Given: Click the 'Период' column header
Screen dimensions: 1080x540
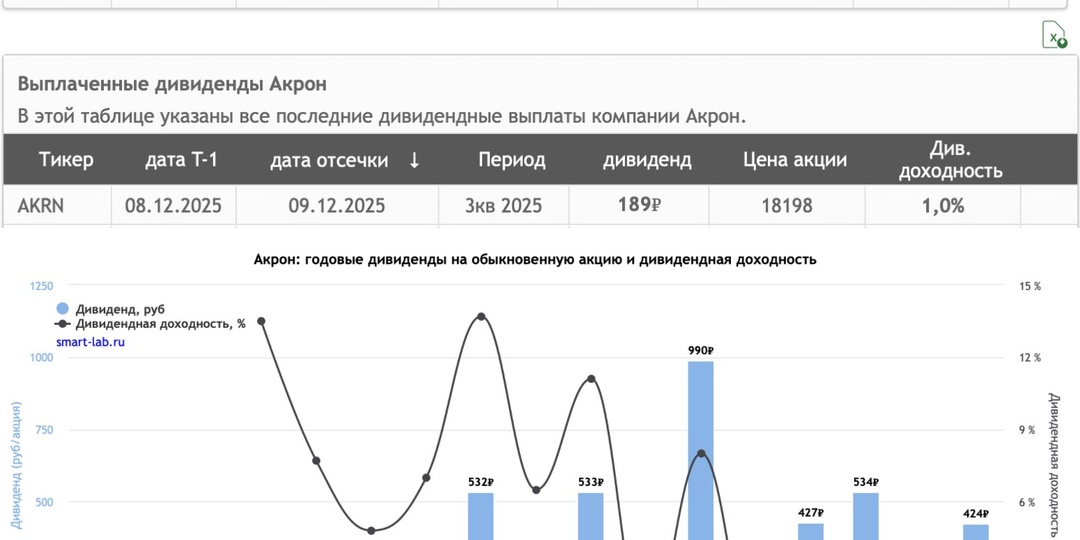Looking at the screenshot, I should click(512, 160).
